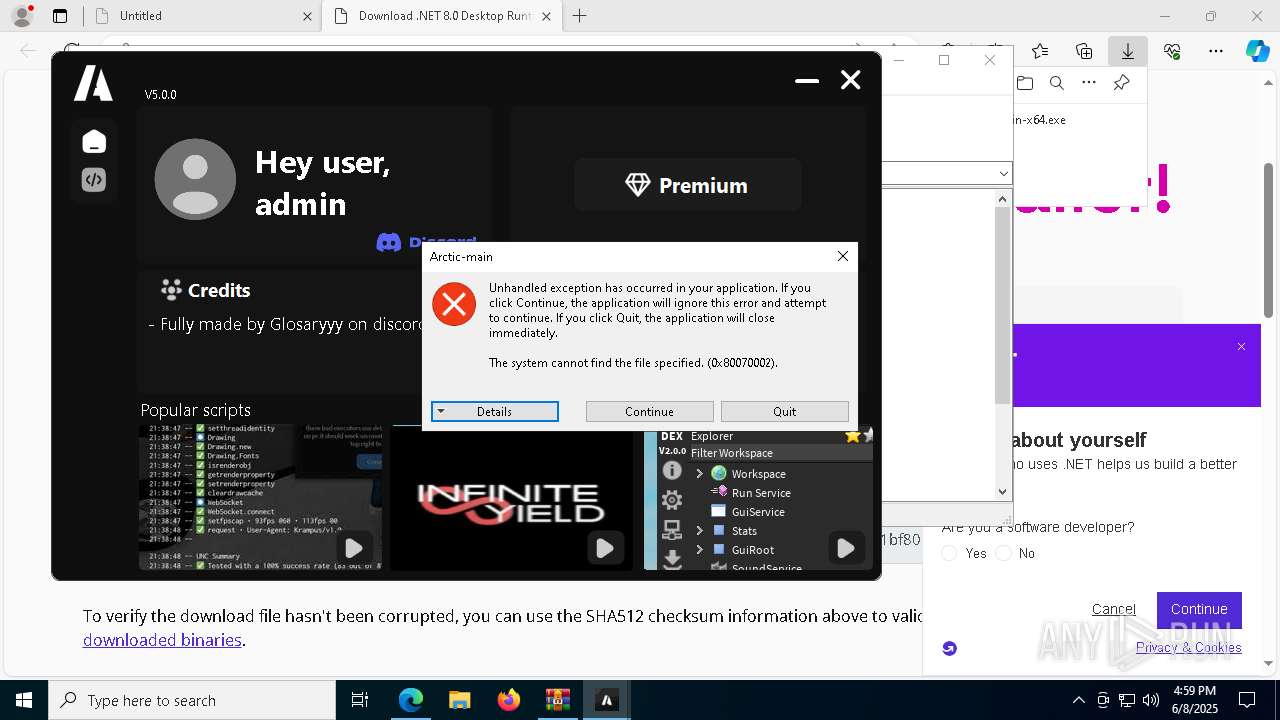Image resolution: width=1280 pixels, height=720 pixels.
Task: Open the clock and date display
Action: click(1195, 700)
